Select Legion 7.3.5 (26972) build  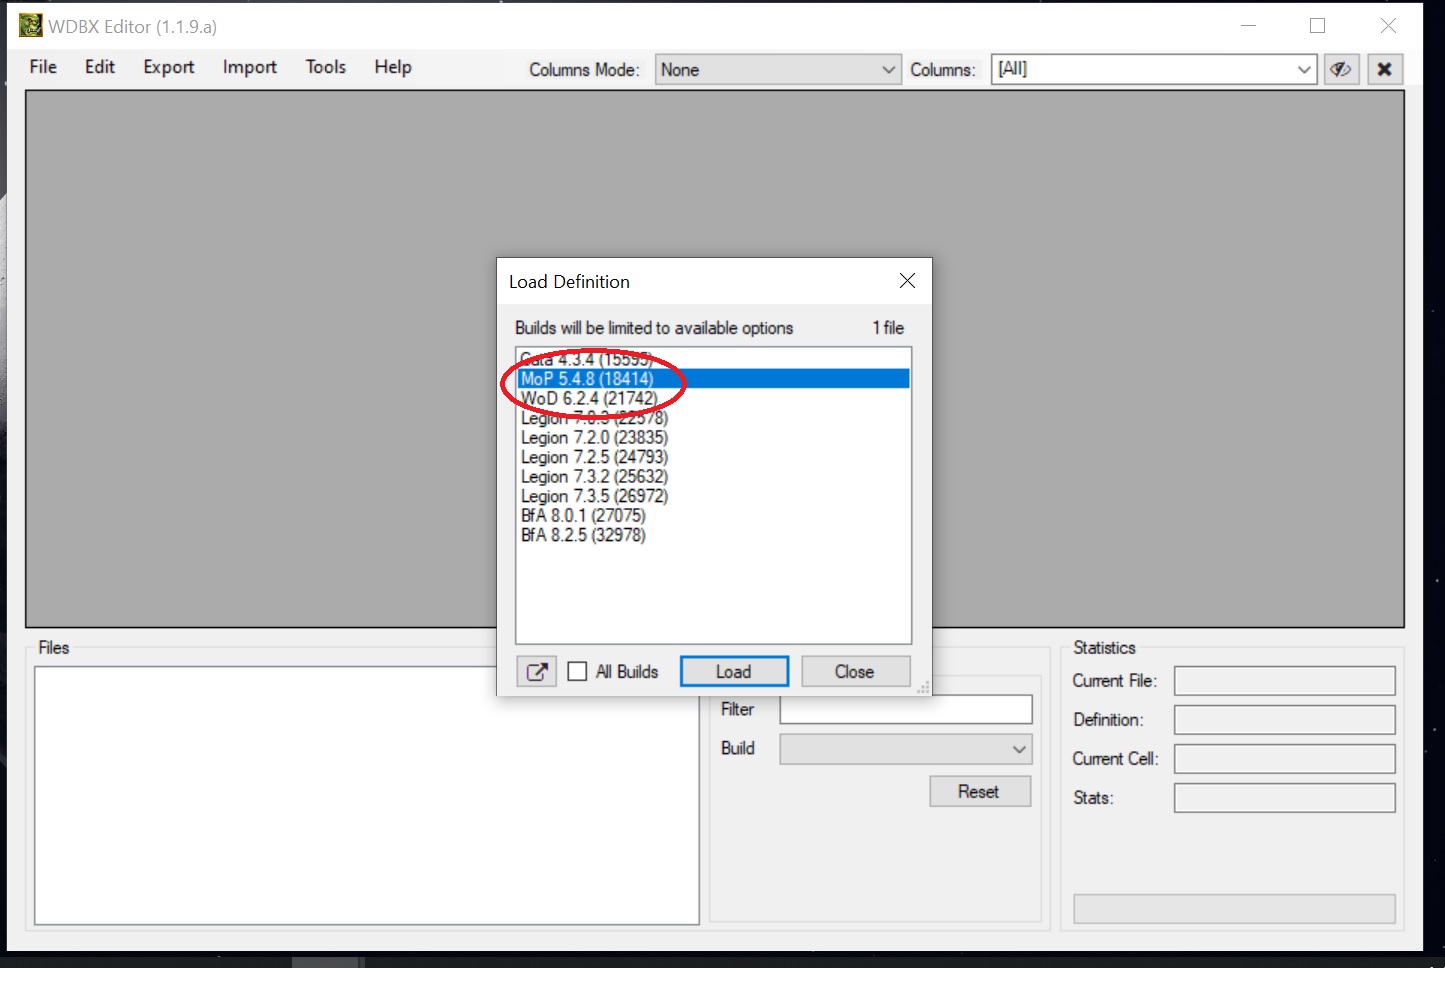click(714, 496)
